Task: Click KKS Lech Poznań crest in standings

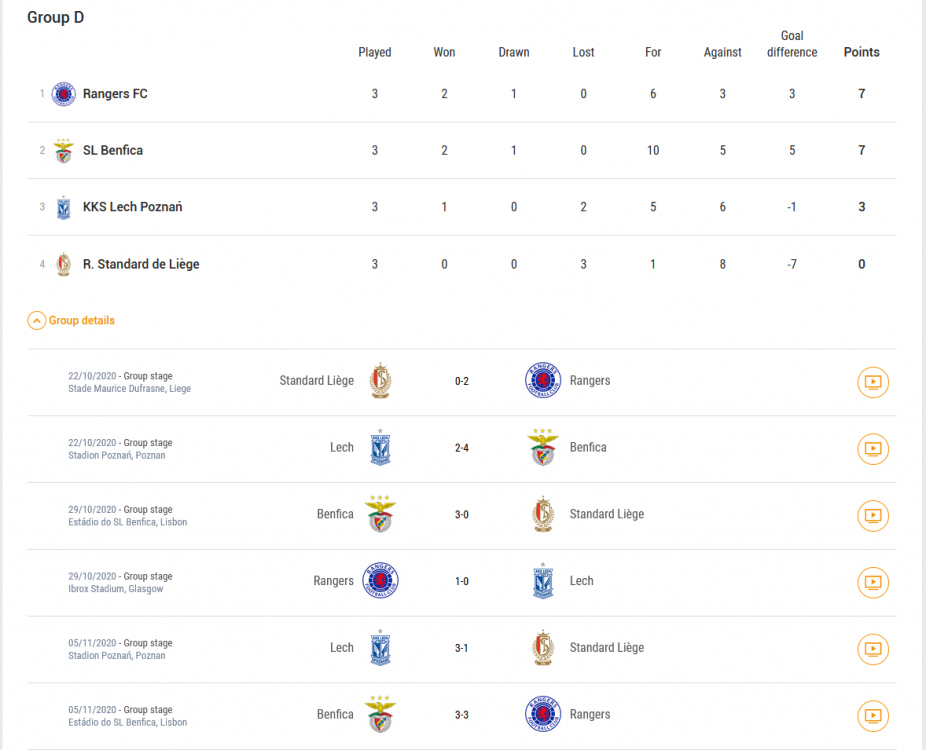Action: [64, 207]
